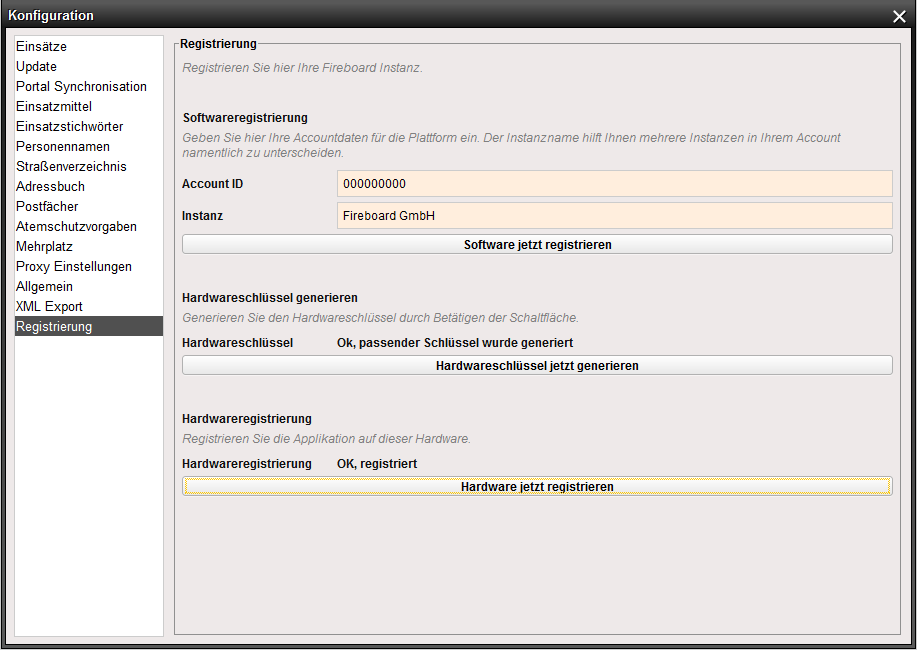This screenshot has height=650, width=917.
Task: Click Hardwareschlüssel jetzt generieren button
Action: click(x=537, y=366)
